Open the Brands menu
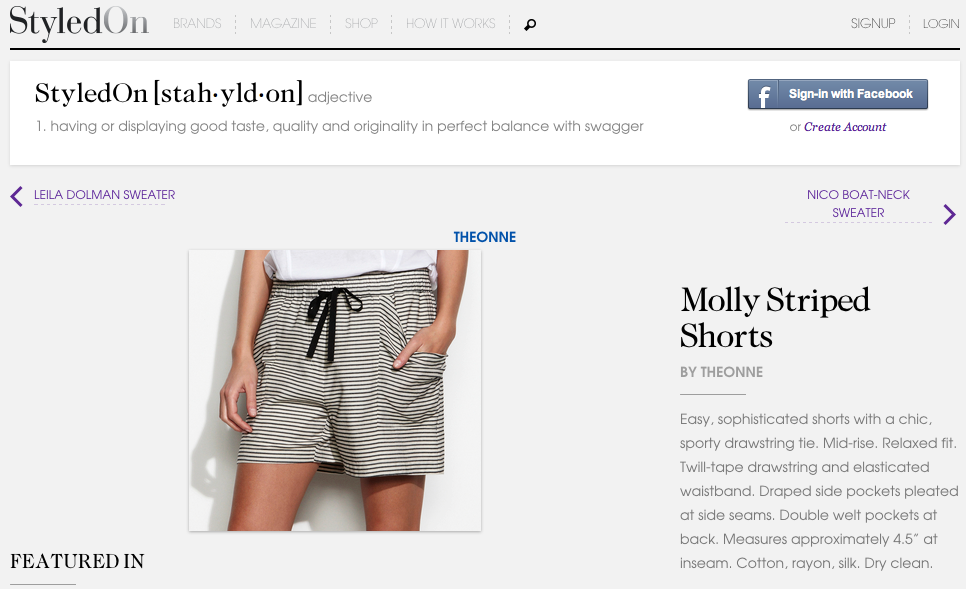 pos(197,23)
